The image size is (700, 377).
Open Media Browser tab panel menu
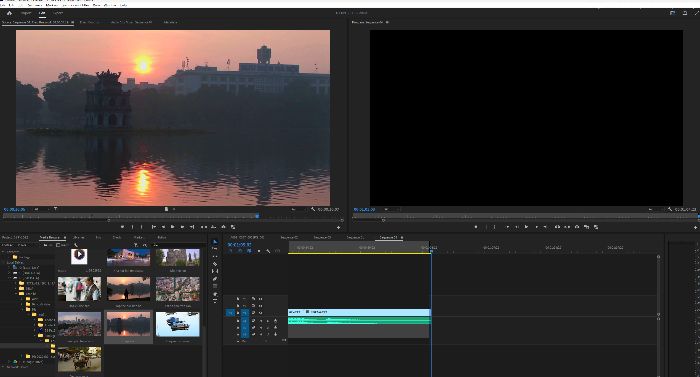tap(65, 237)
